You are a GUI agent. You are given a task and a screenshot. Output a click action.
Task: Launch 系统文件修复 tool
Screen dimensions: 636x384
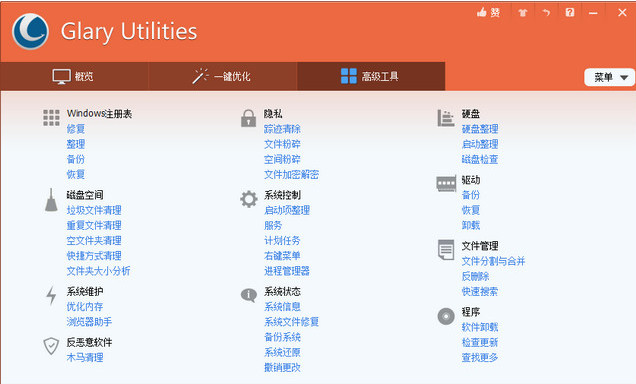(292, 322)
